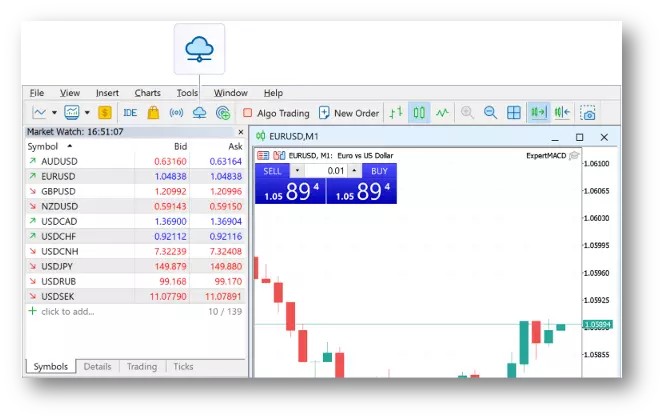The width and height of the screenshot is (664, 420).
Task: Click the Signals broadcast icon
Action: 177,113
